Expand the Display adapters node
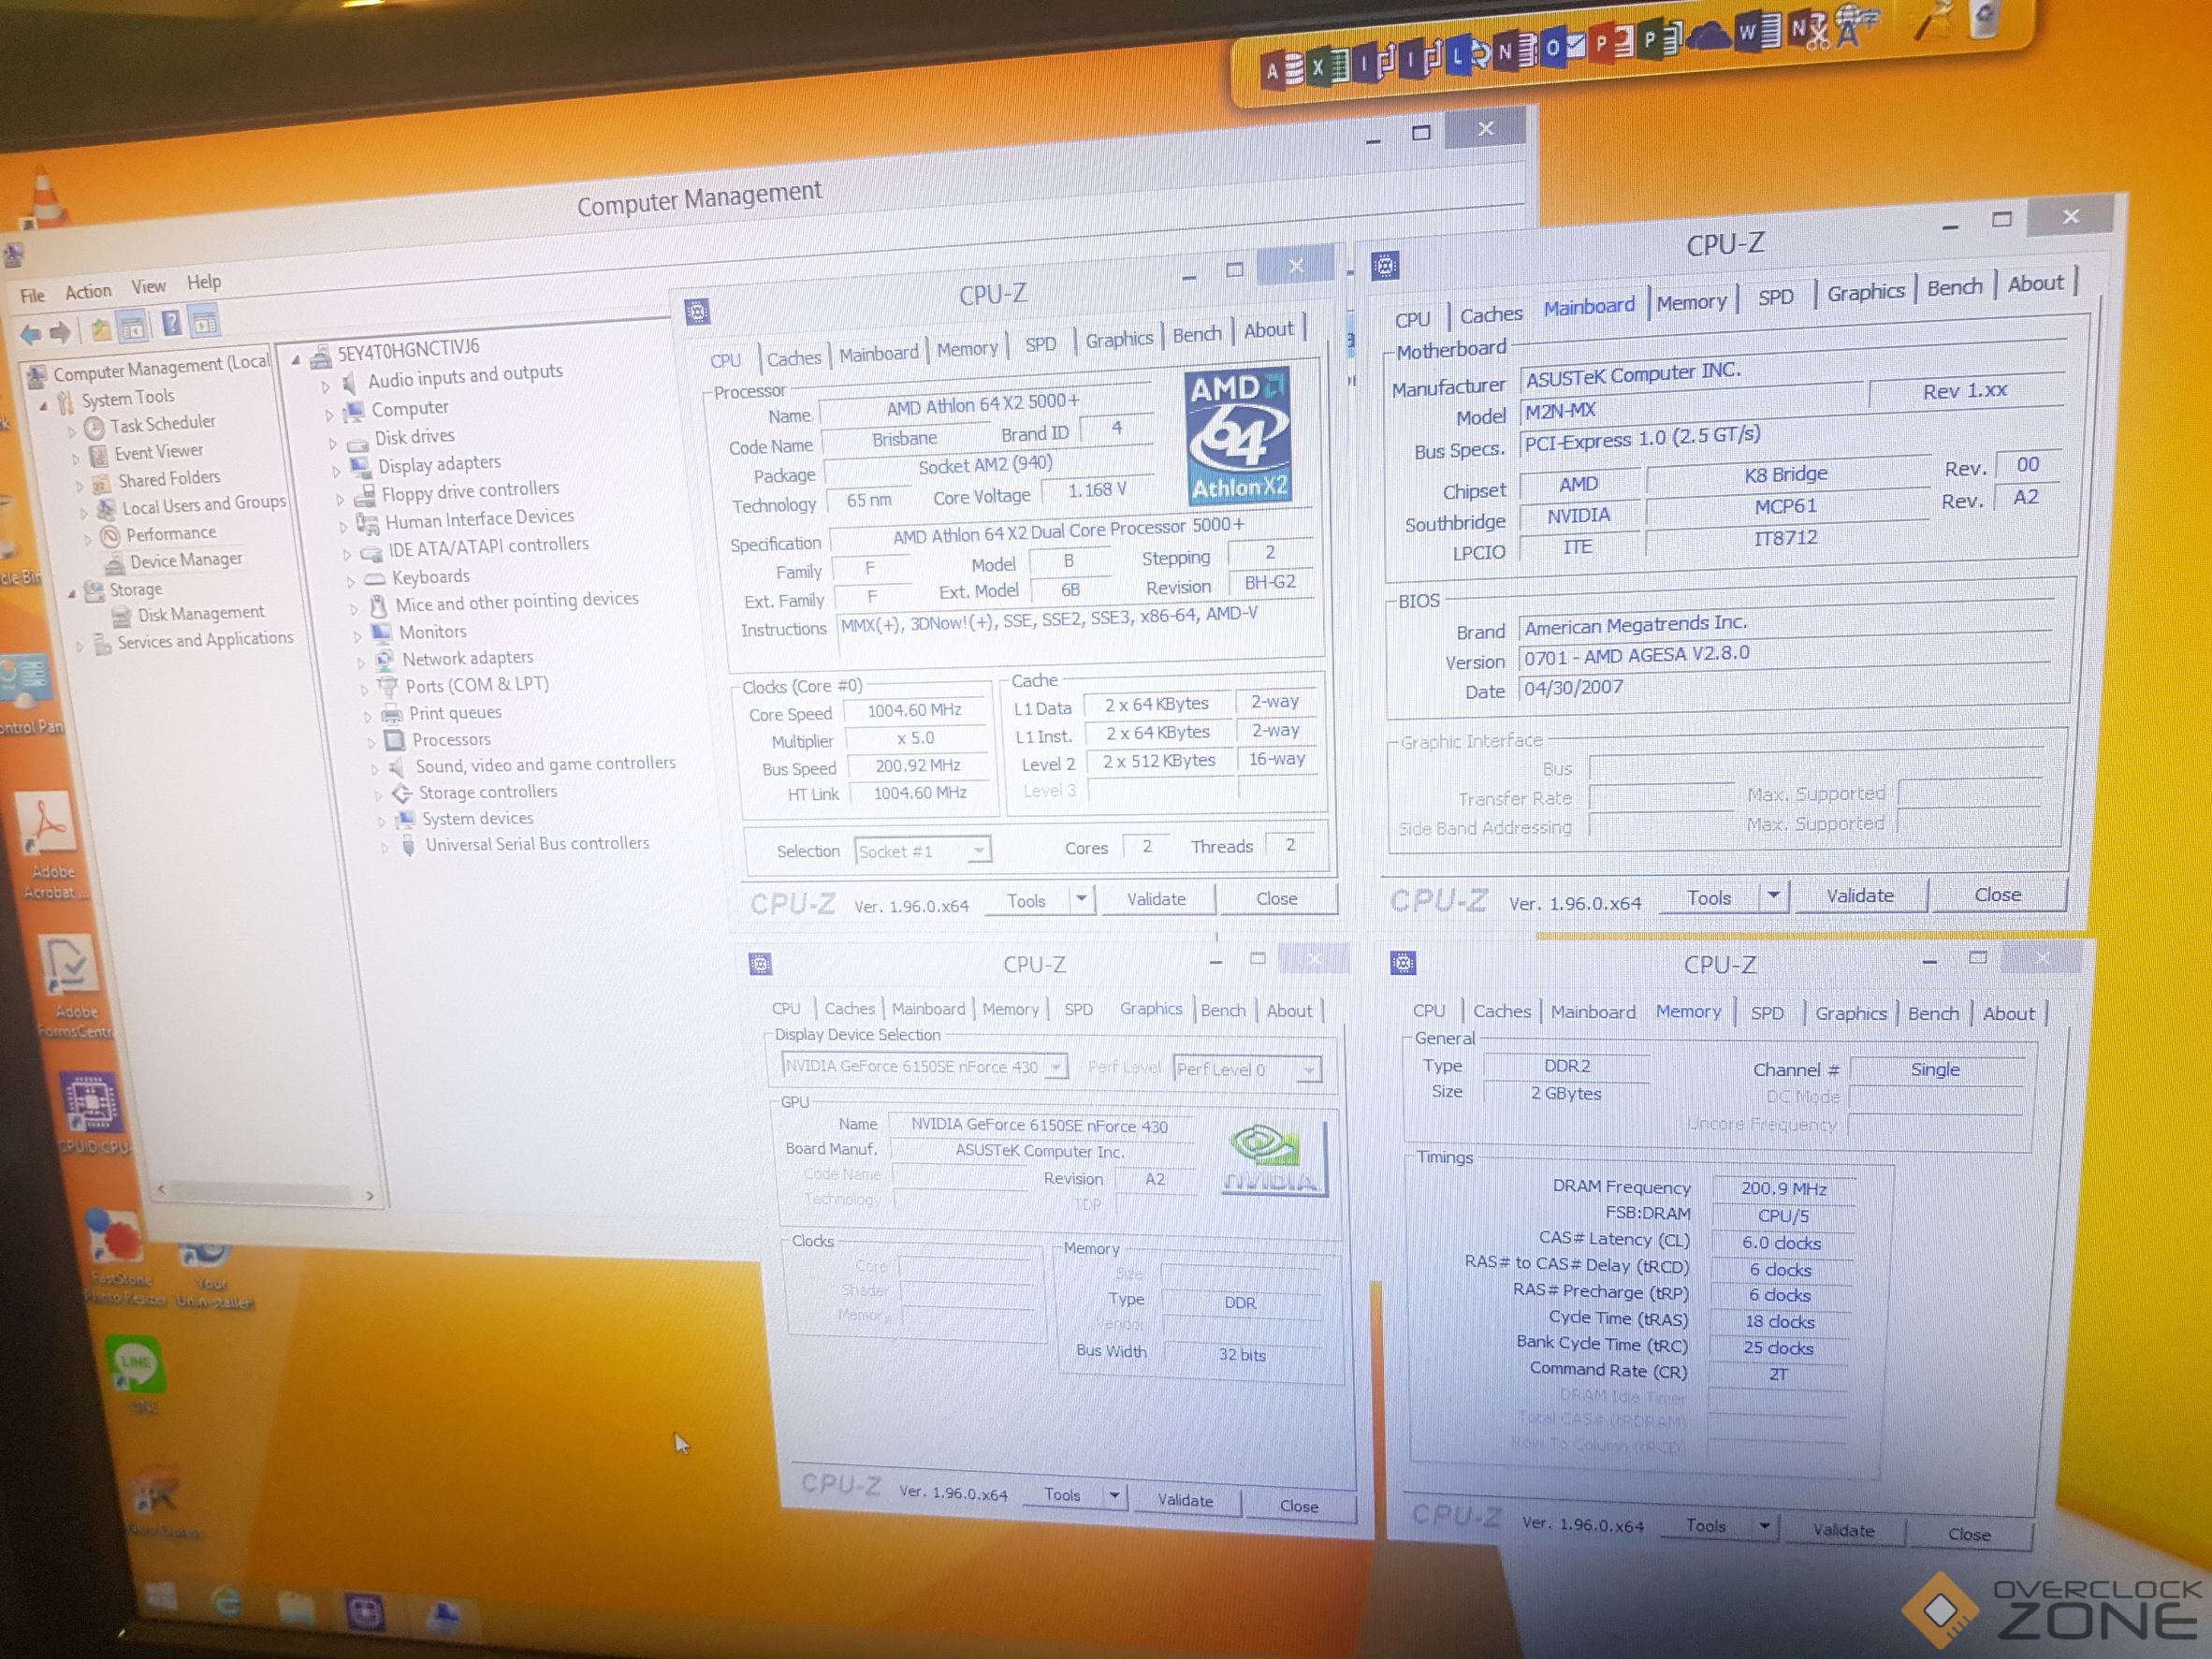 click(335, 470)
